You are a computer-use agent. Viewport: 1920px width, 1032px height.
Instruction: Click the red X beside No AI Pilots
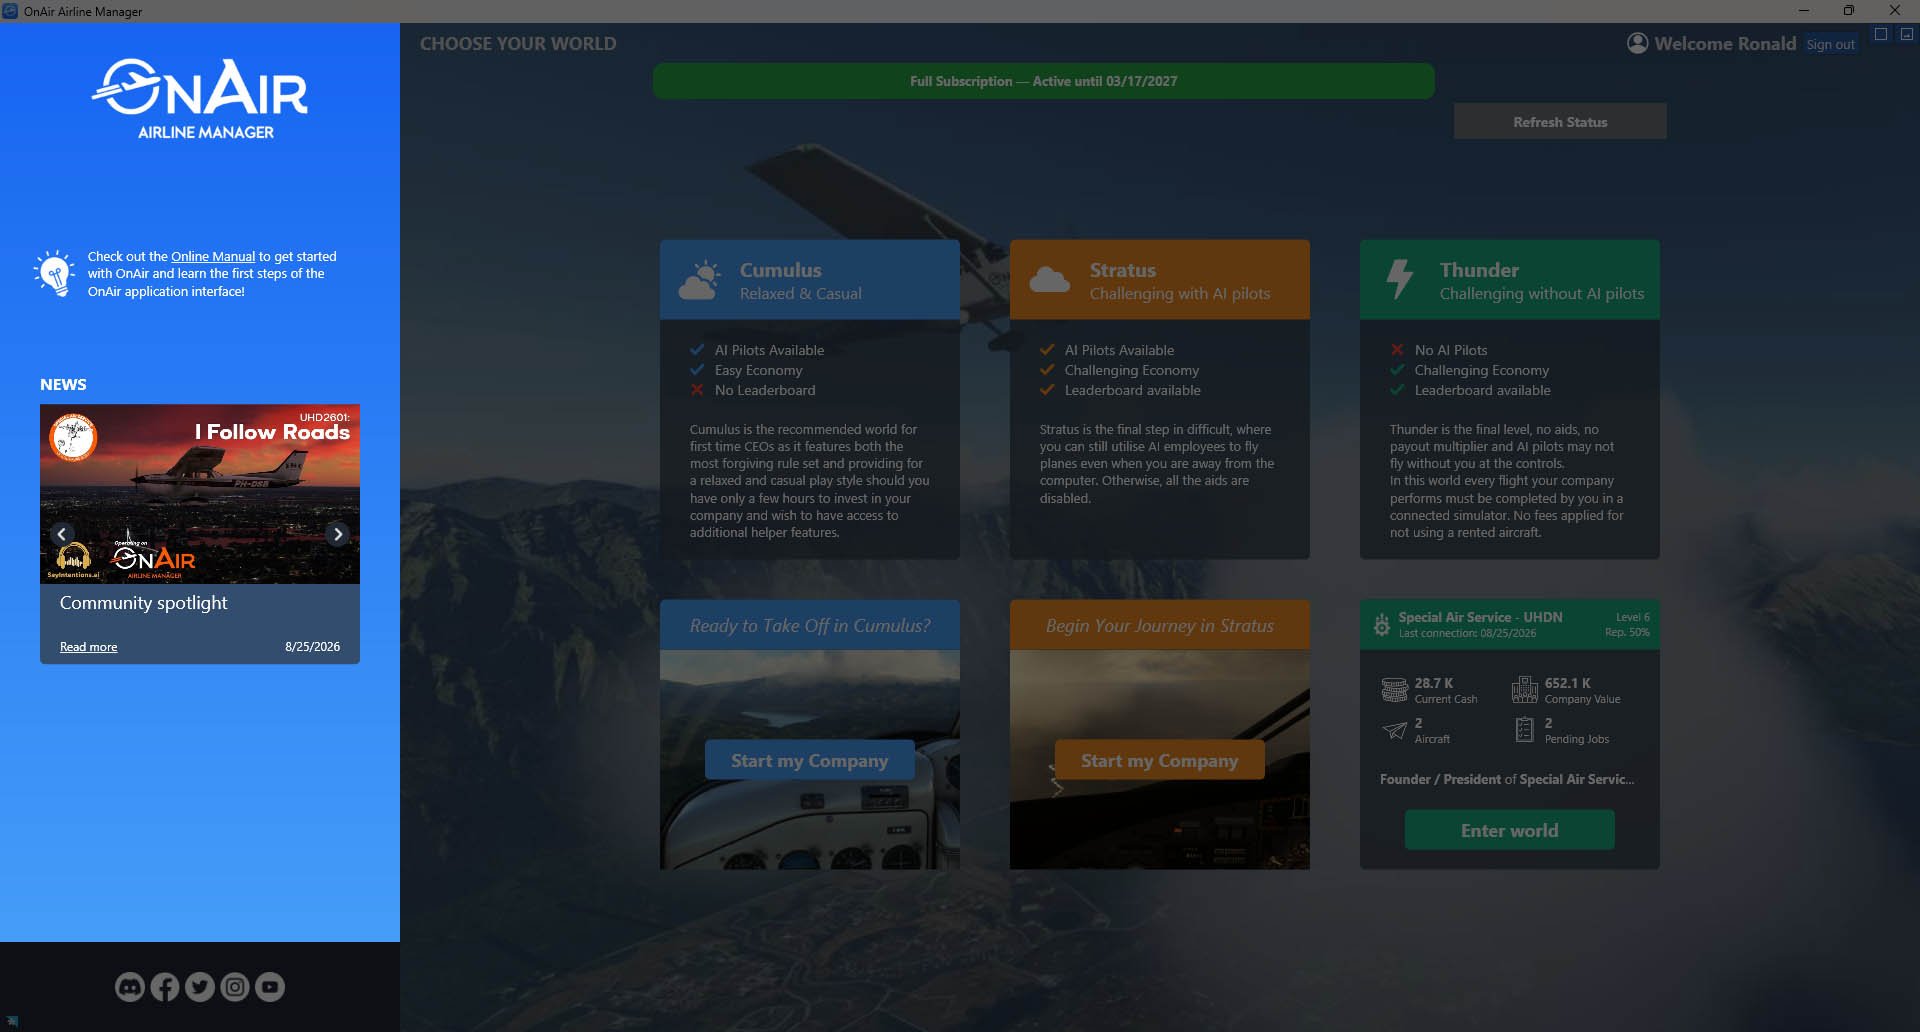[x=1397, y=350]
